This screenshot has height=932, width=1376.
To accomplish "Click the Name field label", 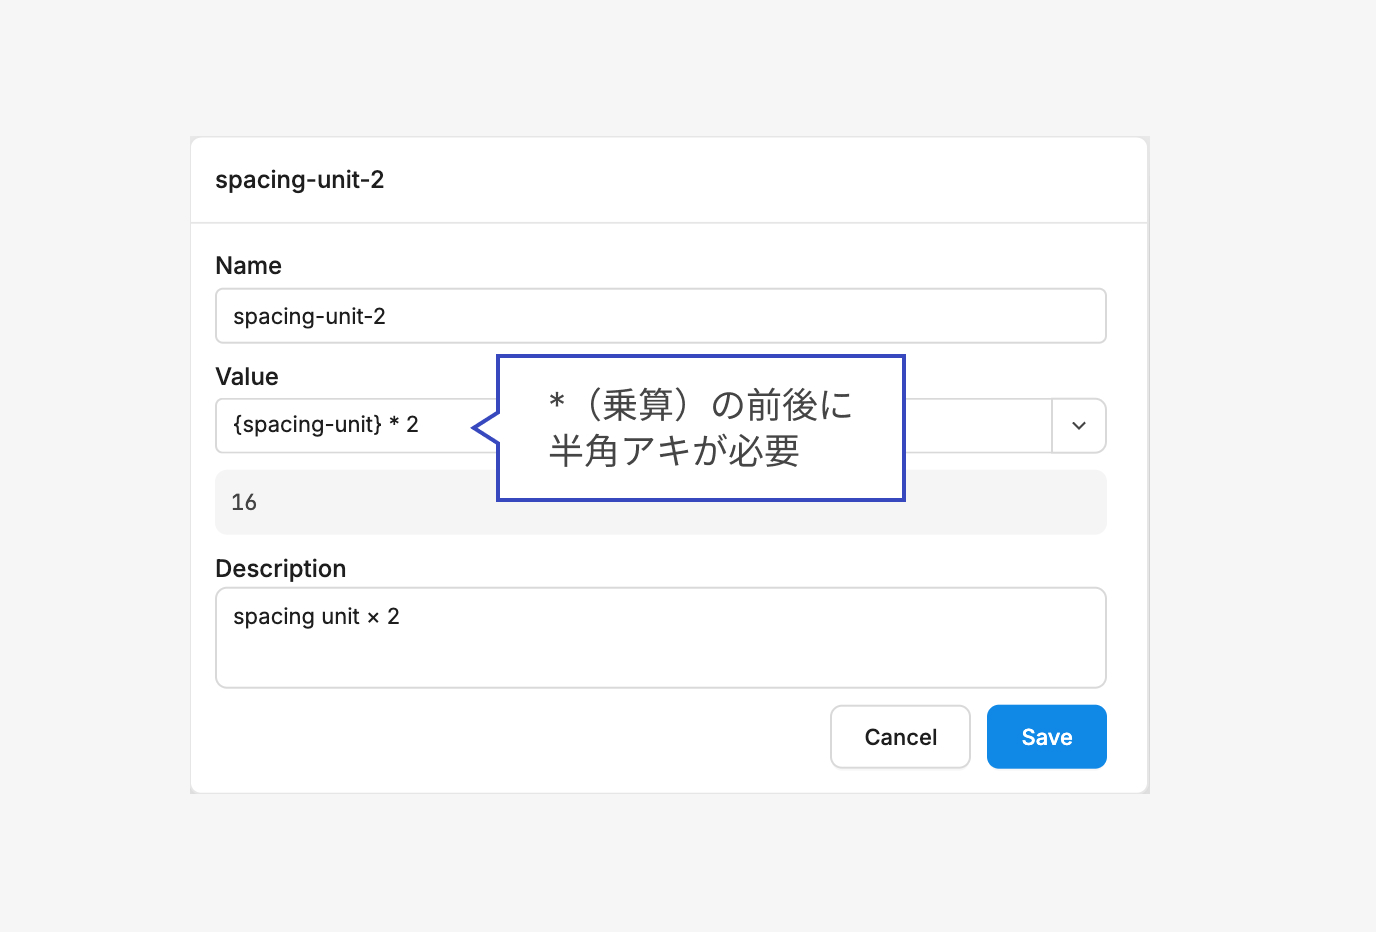I will (x=248, y=266).
